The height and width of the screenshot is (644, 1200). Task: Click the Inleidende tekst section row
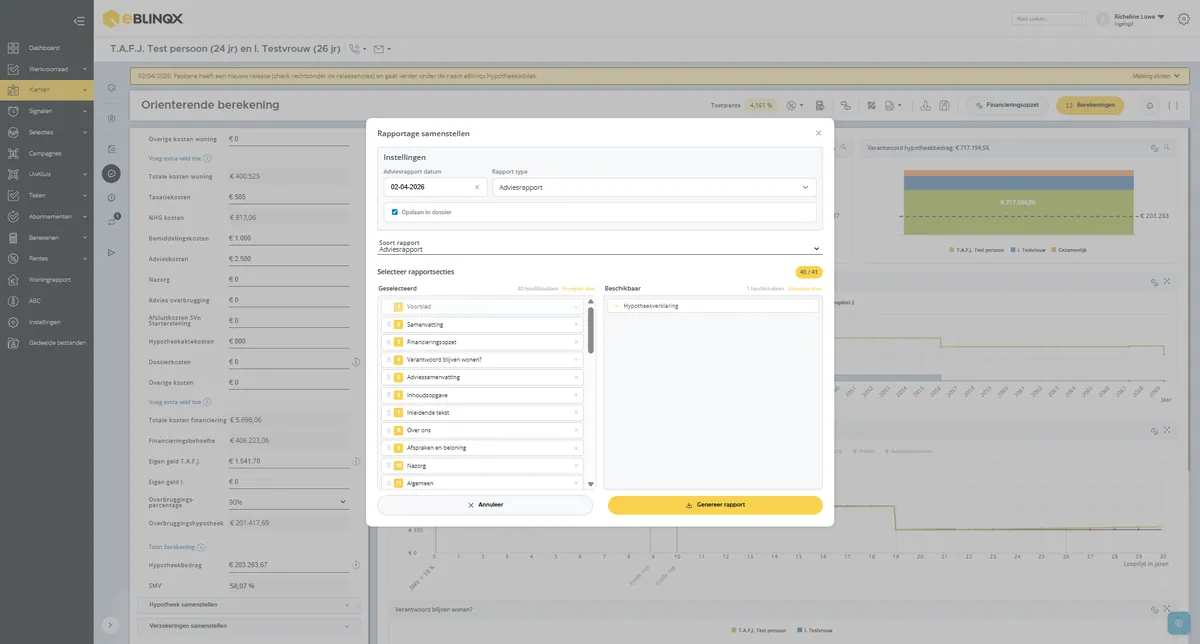pos(482,412)
